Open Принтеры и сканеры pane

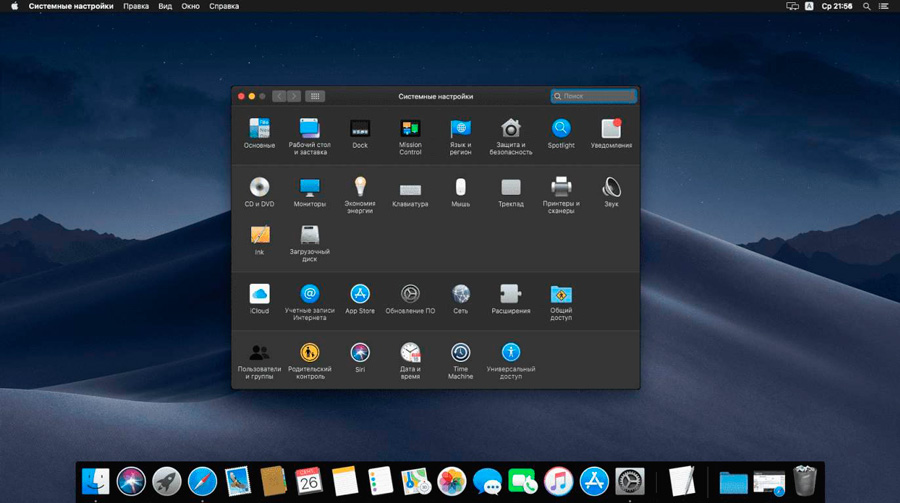[561, 195]
